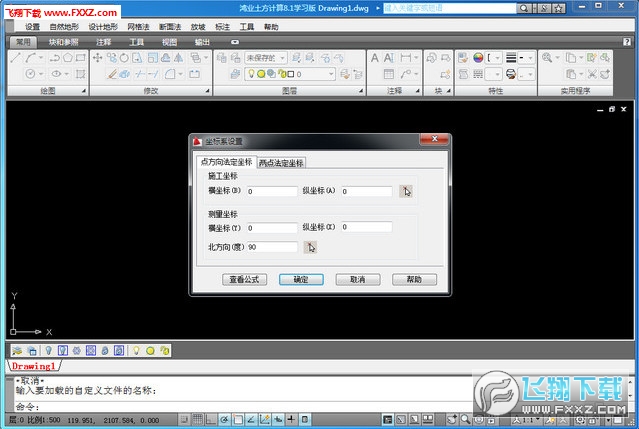Expand the 图层 panel
The image size is (639, 429).
tap(361, 91)
